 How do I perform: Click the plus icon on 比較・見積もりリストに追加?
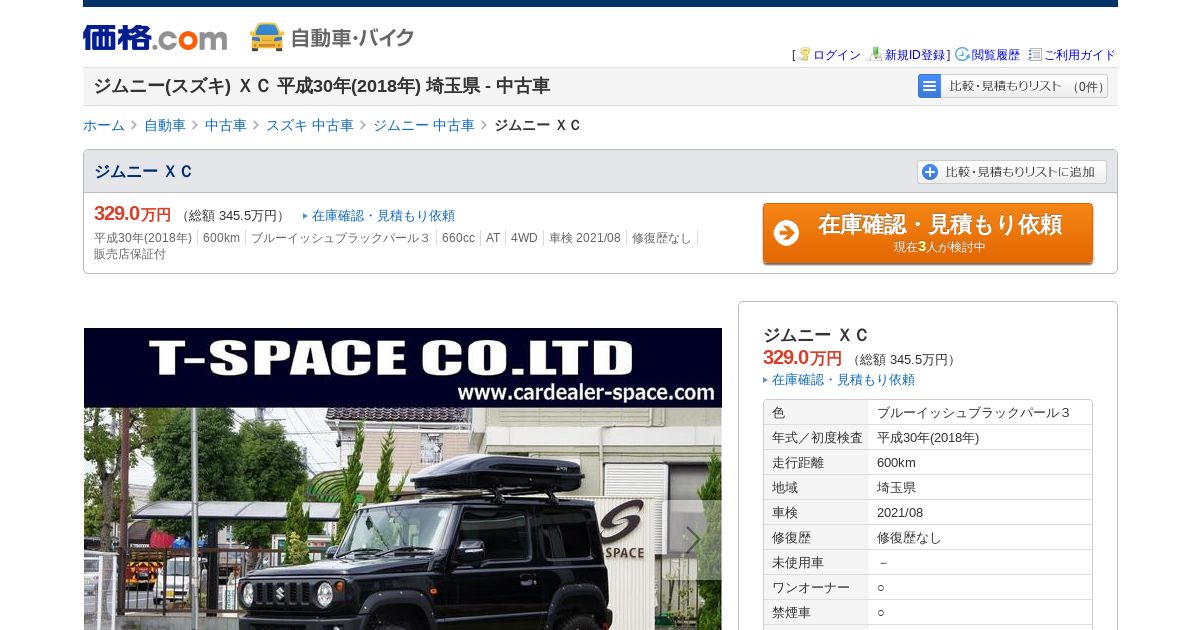930,172
